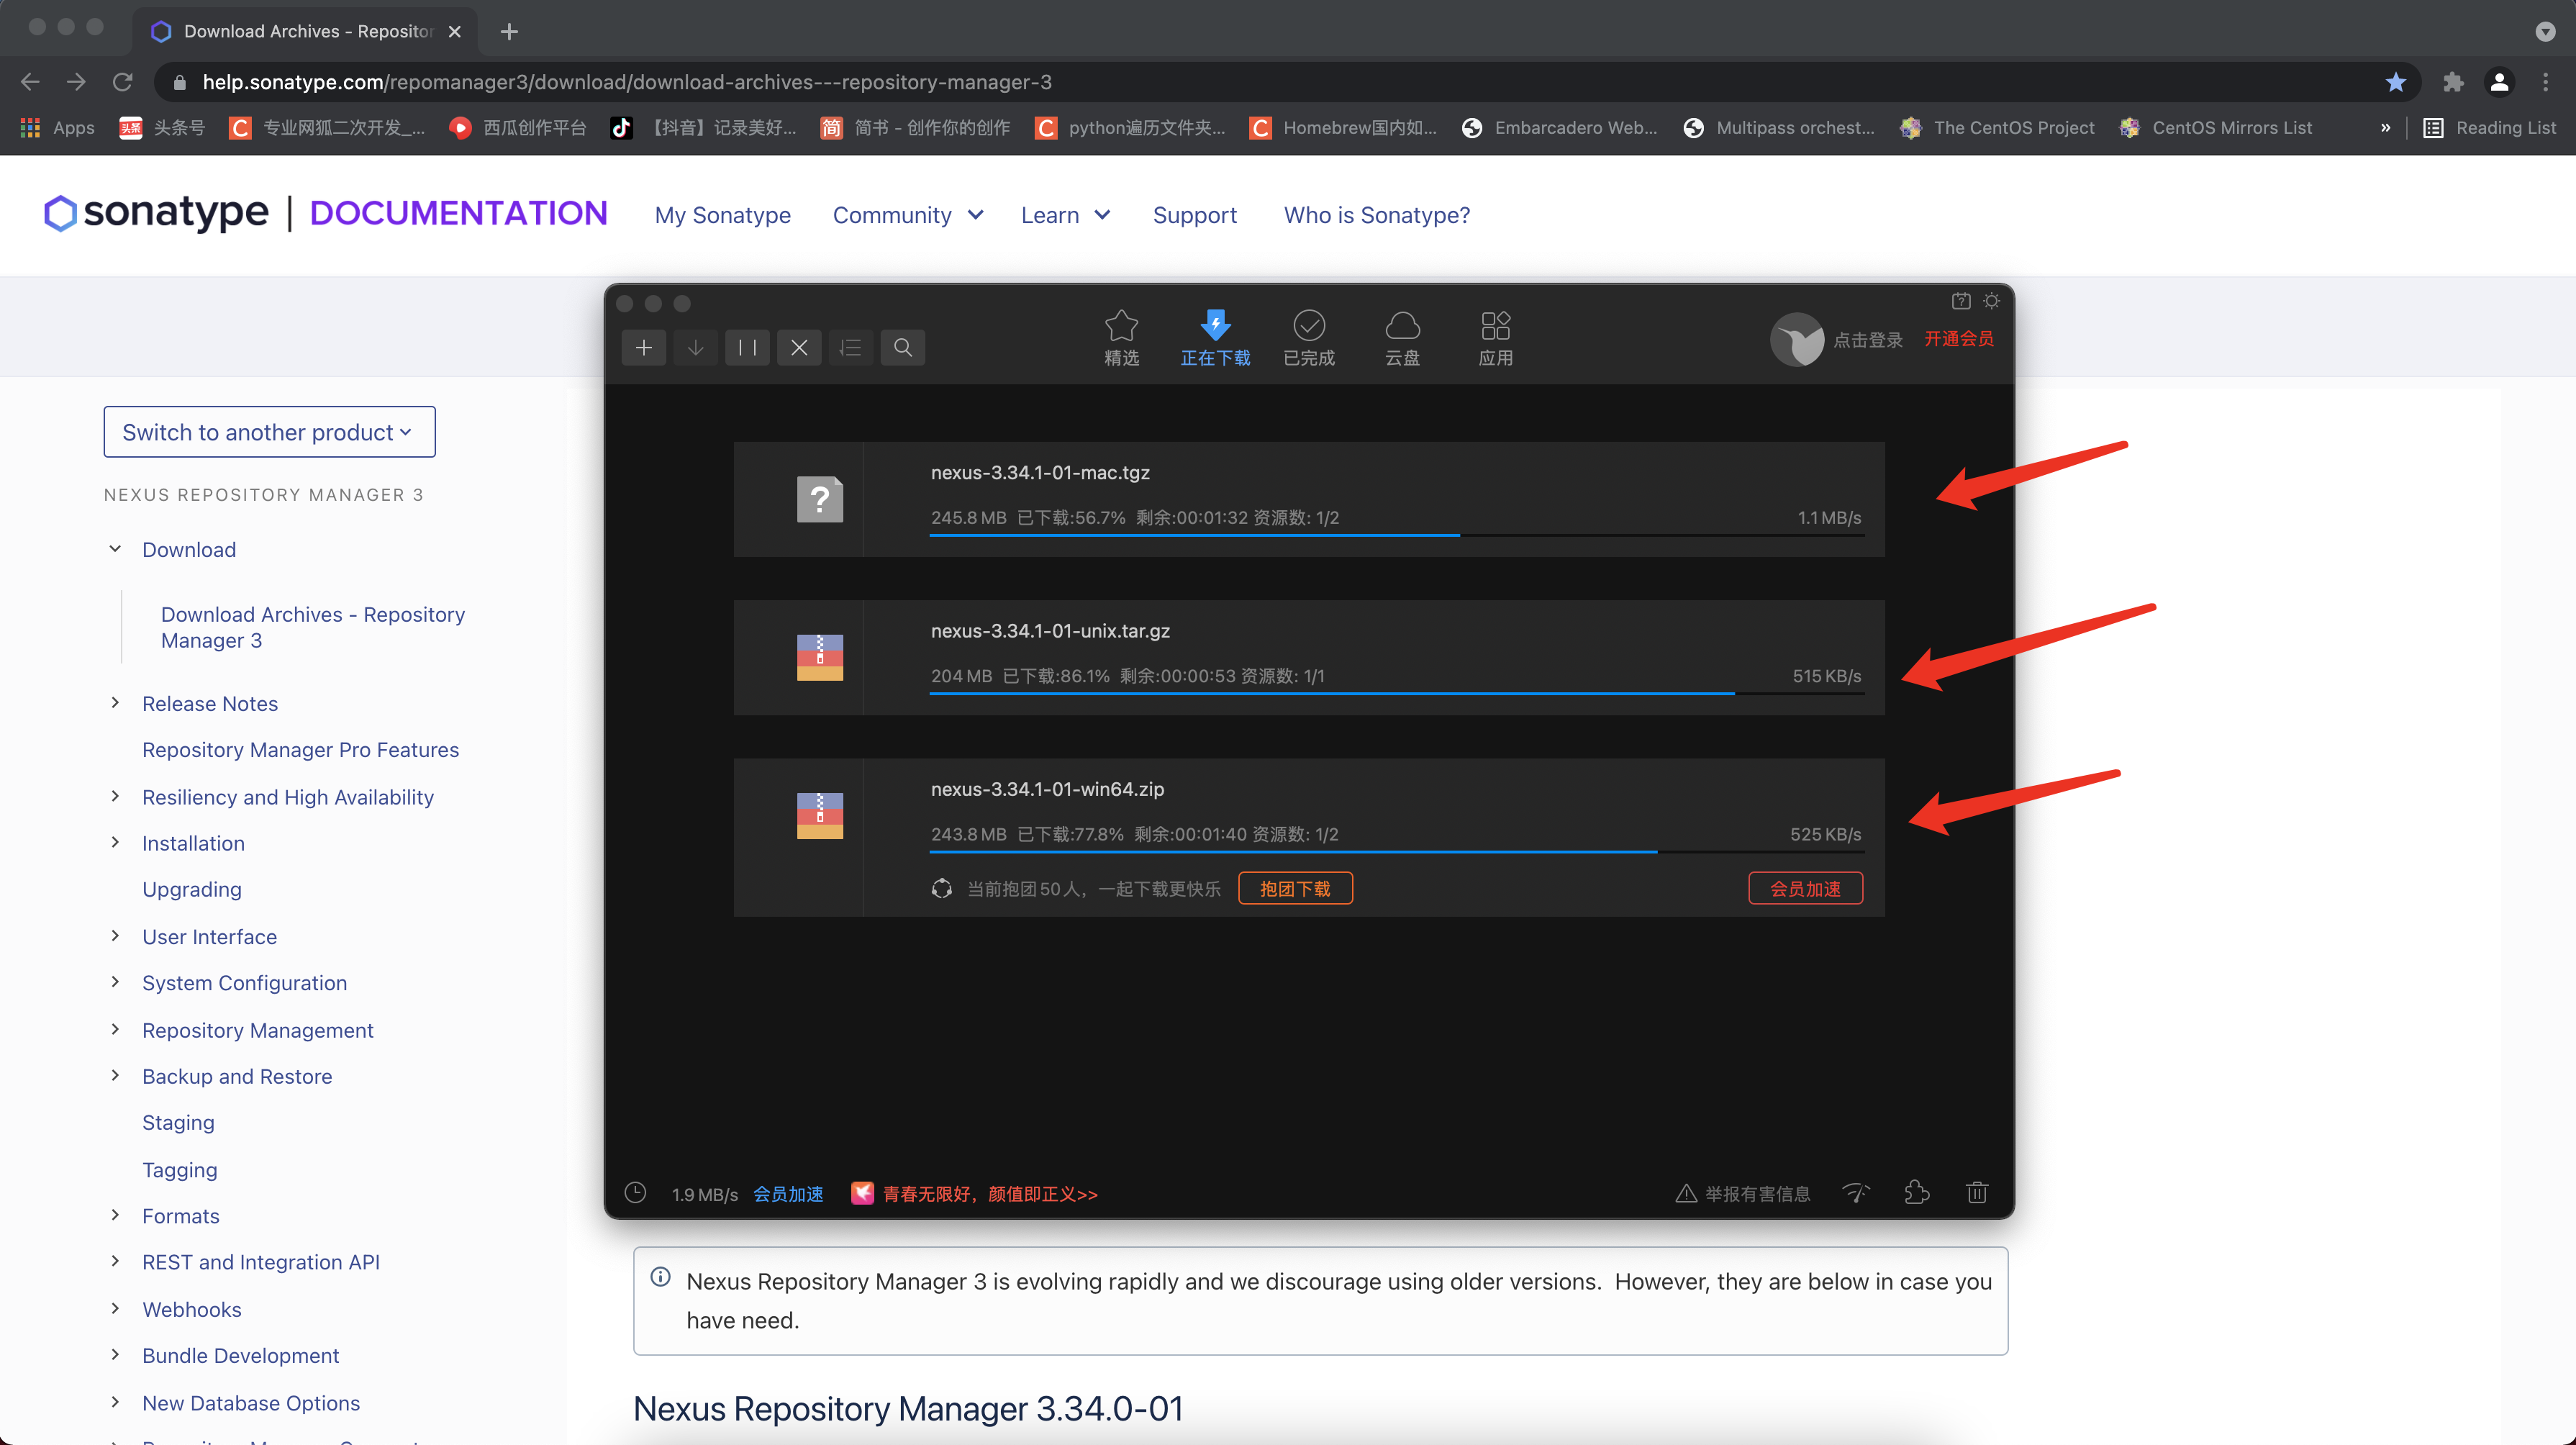Viewport: 2576px width, 1445px height.
Task: Click the The CentOS Project bookmark
Action: click(x=1997, y=127)
